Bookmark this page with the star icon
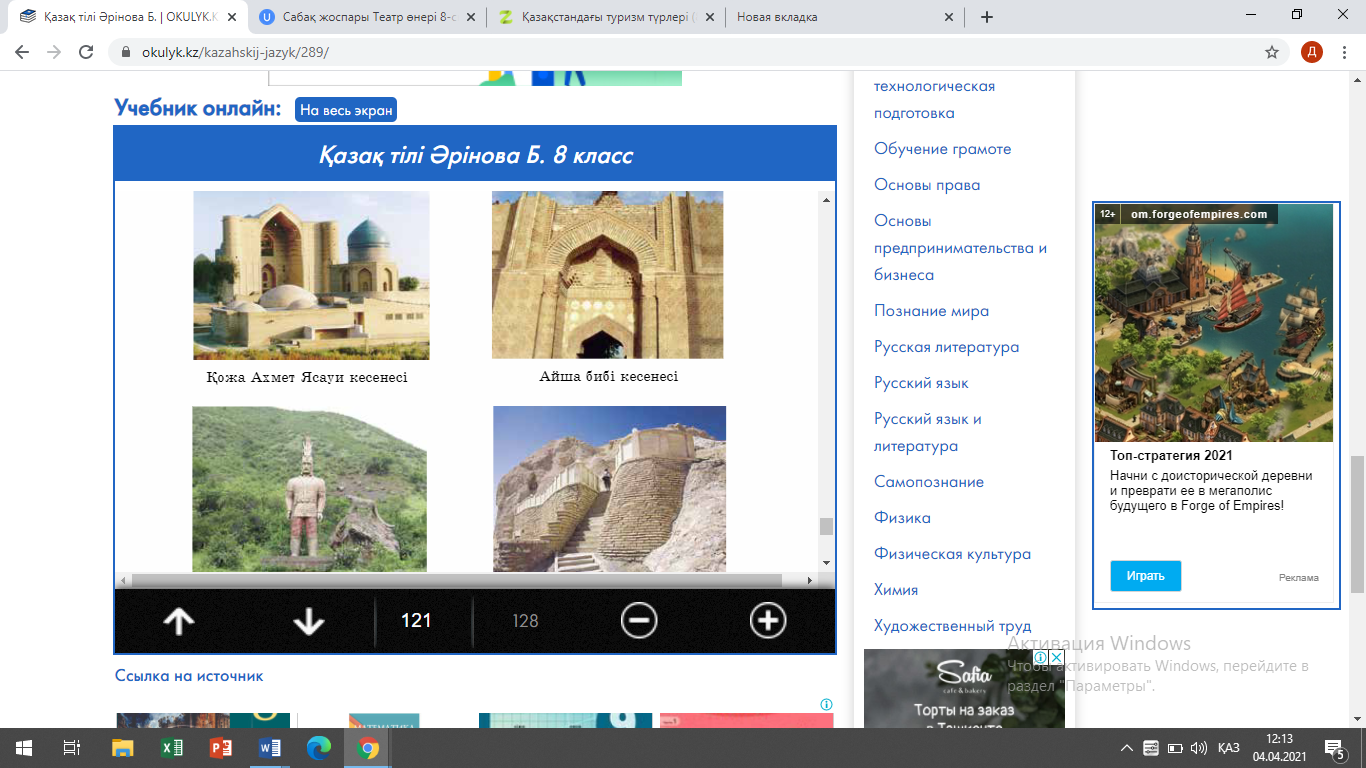Image resolution: width=1366 pixels, height=768 pixels. click(1272, 52)
